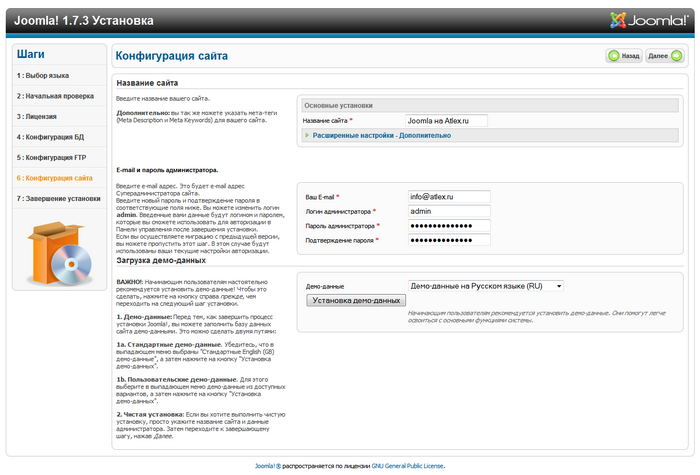Open the demo data language dropdown
This screenshot has width=700, height=475.
click(x=486, y=286)
